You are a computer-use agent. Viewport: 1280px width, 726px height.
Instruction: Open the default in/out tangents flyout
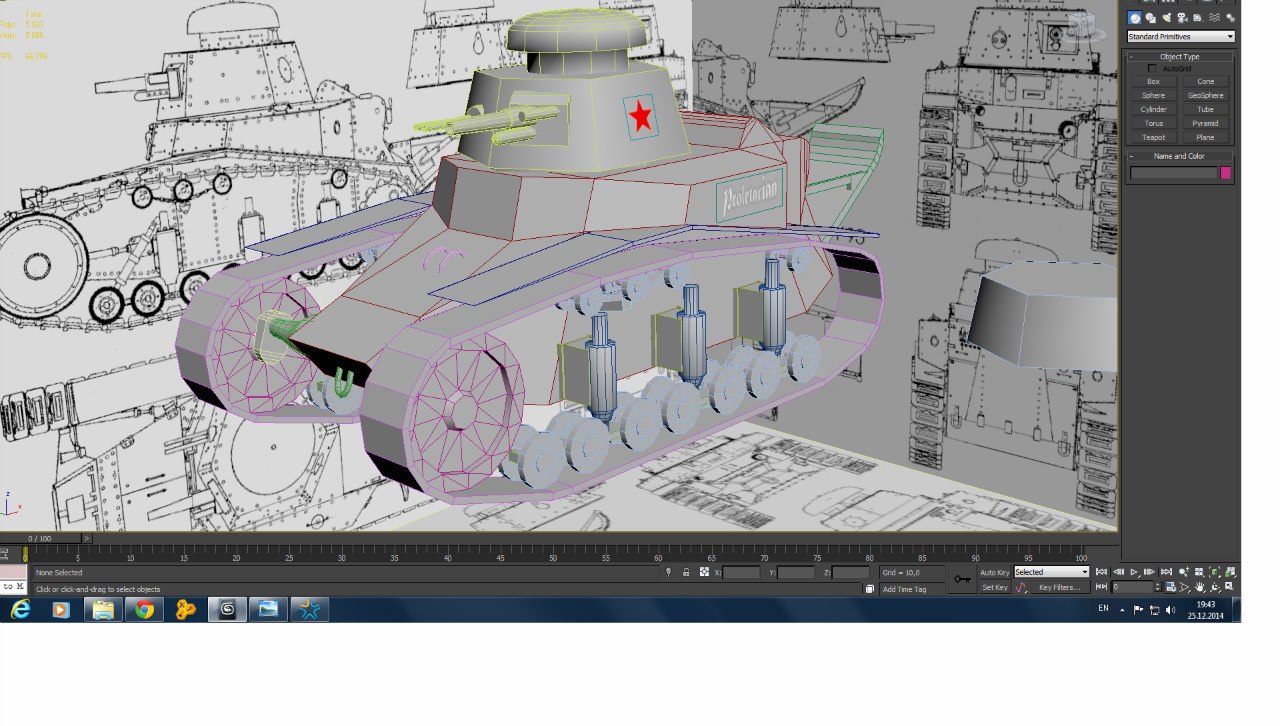coord(1021,588)
